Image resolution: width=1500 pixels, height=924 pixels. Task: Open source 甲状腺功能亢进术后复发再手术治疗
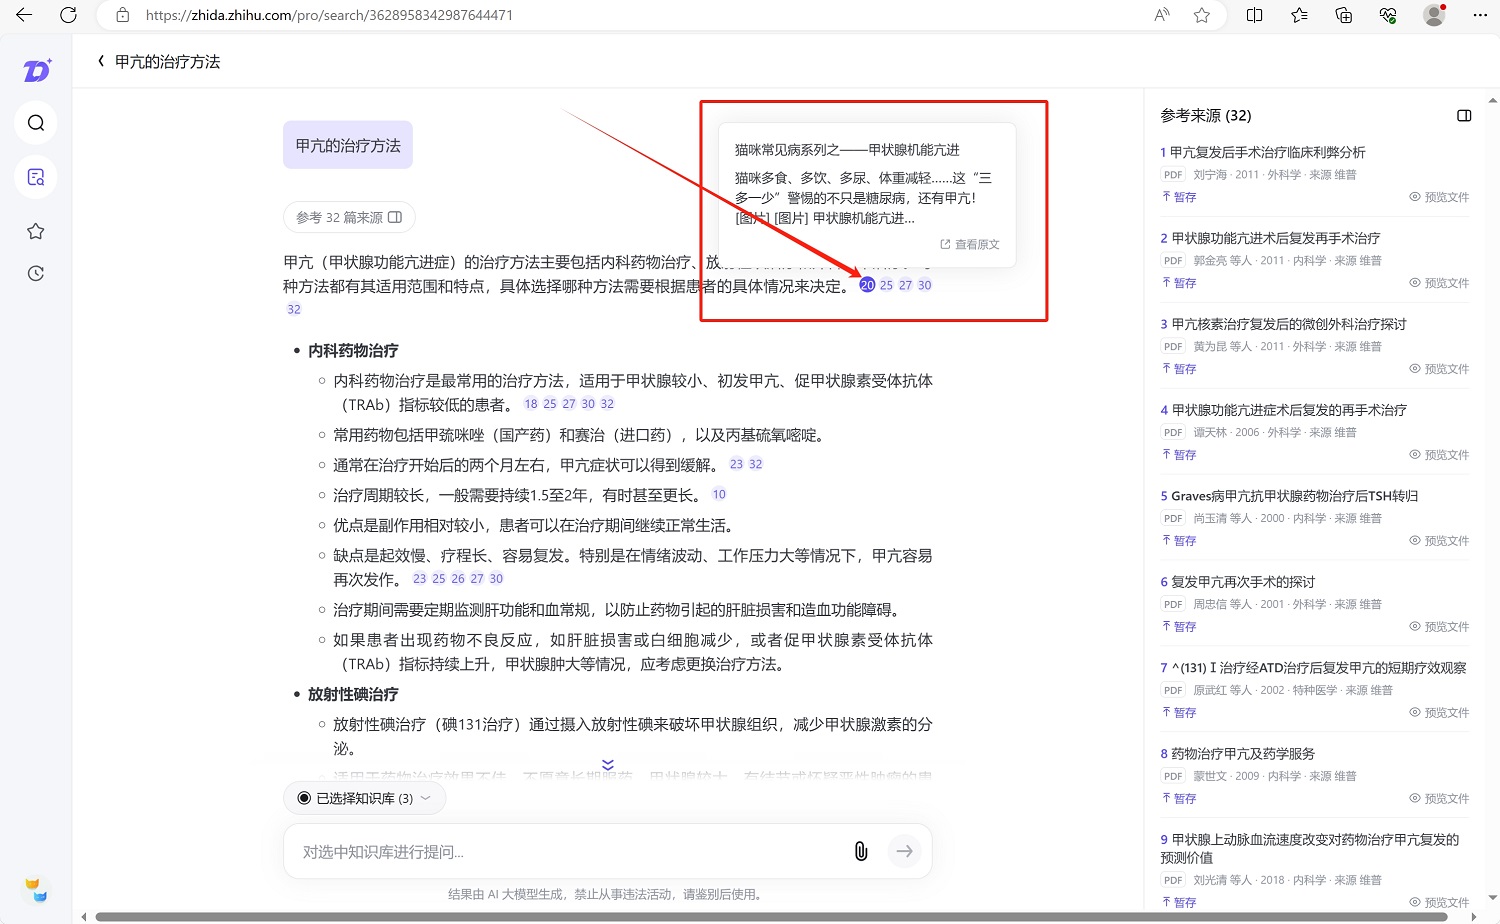click(x=1275, y=238)
